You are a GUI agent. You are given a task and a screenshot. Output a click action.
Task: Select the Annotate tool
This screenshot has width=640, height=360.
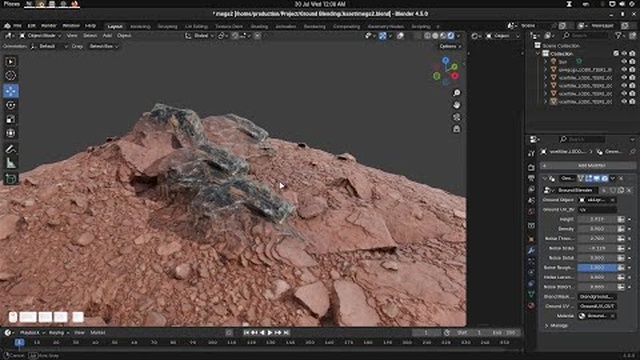[x=11, y=149]
